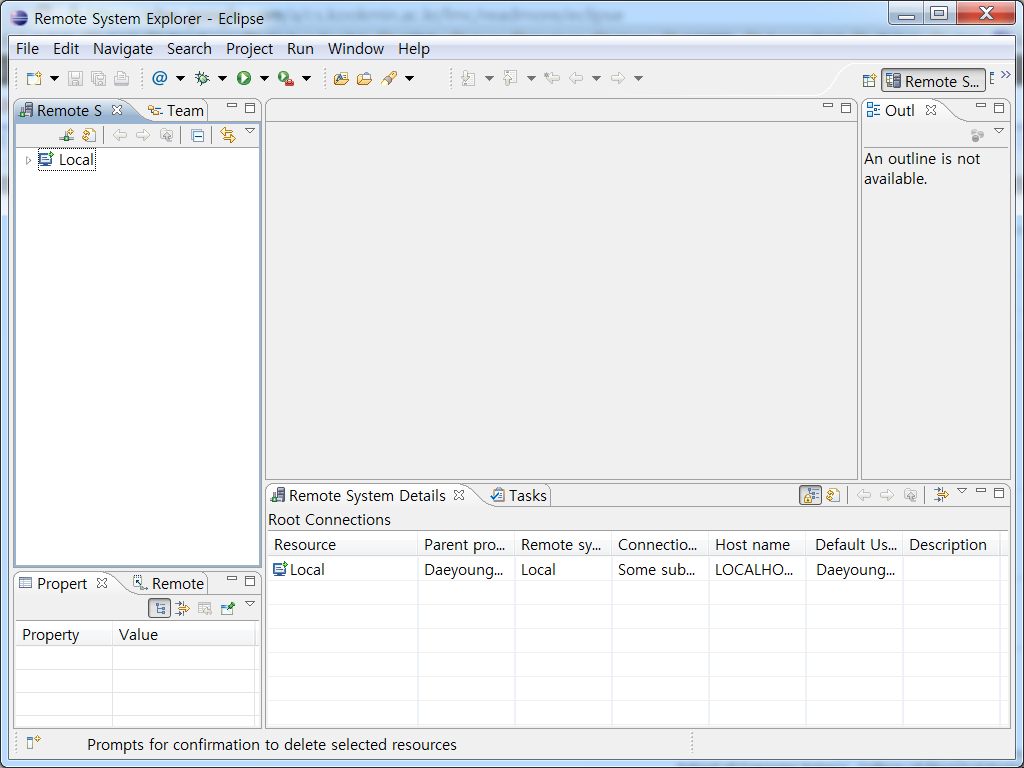
Task: Open the Search menu
Action: point(189,49)
